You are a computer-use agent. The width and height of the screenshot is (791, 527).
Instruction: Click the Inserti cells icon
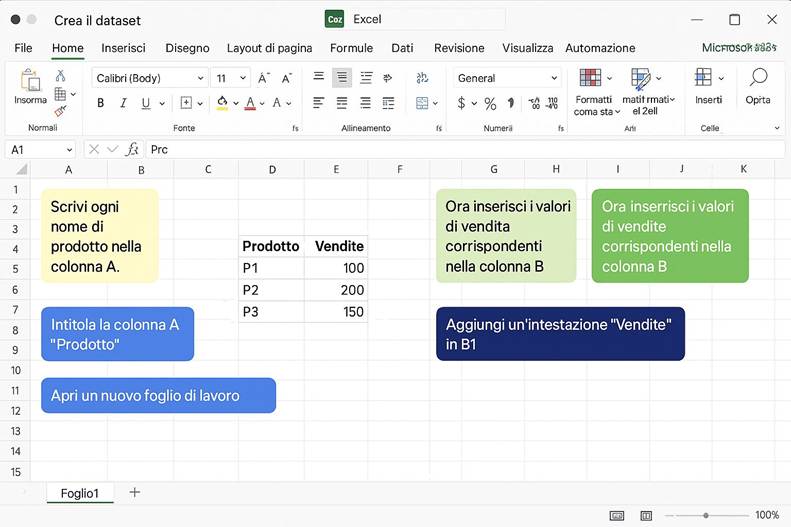(x=704, y=78)
